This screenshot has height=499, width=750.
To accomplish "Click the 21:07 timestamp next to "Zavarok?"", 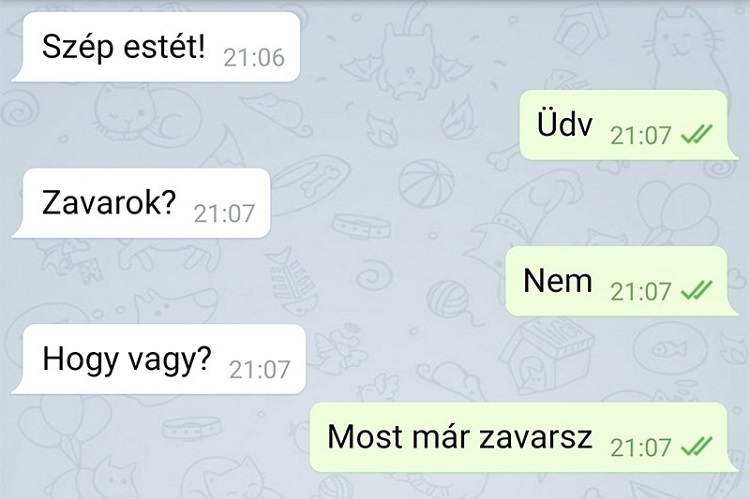I will point(224,214).
